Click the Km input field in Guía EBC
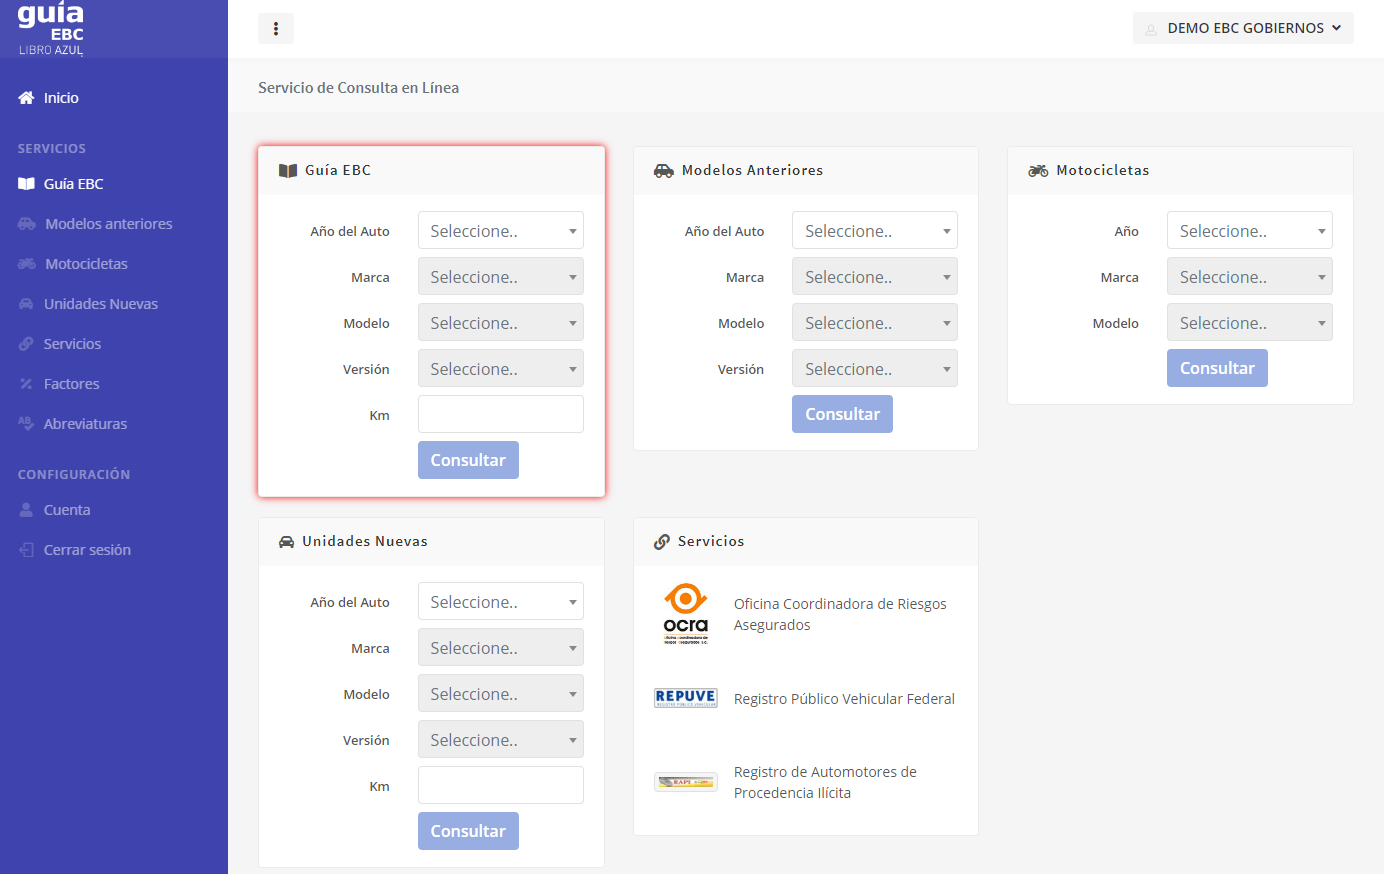The width and height of the screenshot is (1384, 874). (500, 414)
